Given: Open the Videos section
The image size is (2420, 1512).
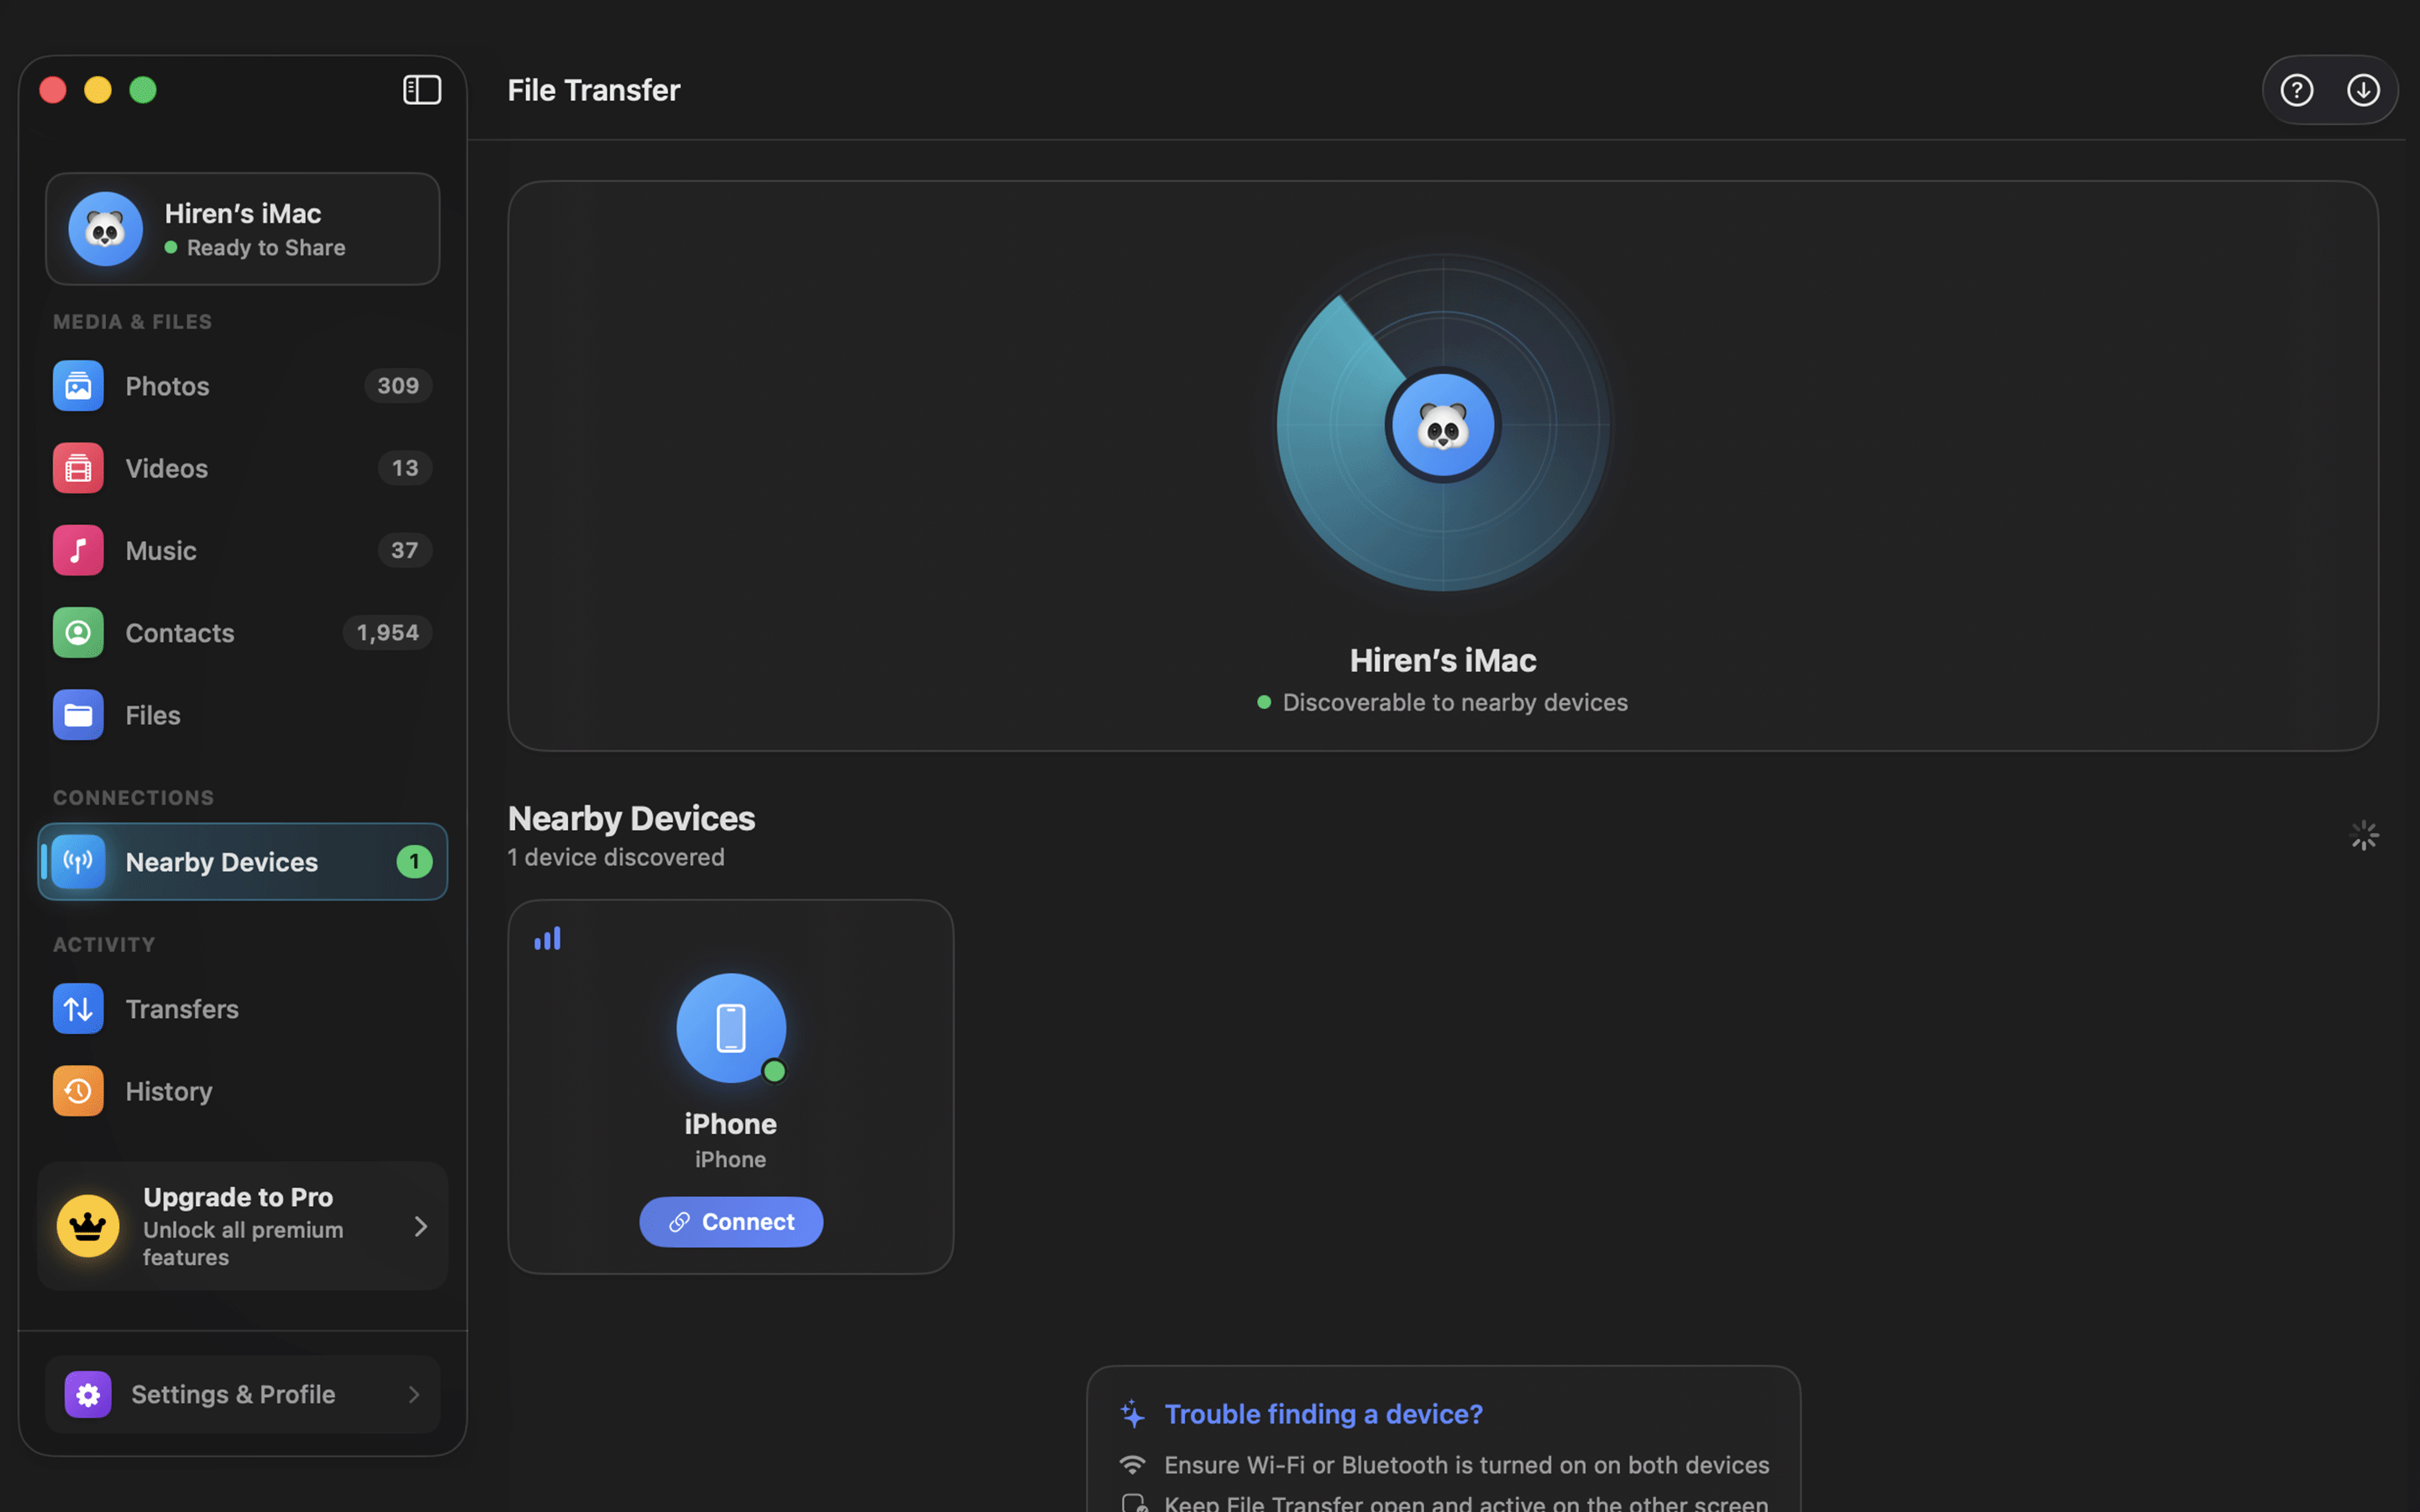Looking at the screenshot, I should 243,468.
